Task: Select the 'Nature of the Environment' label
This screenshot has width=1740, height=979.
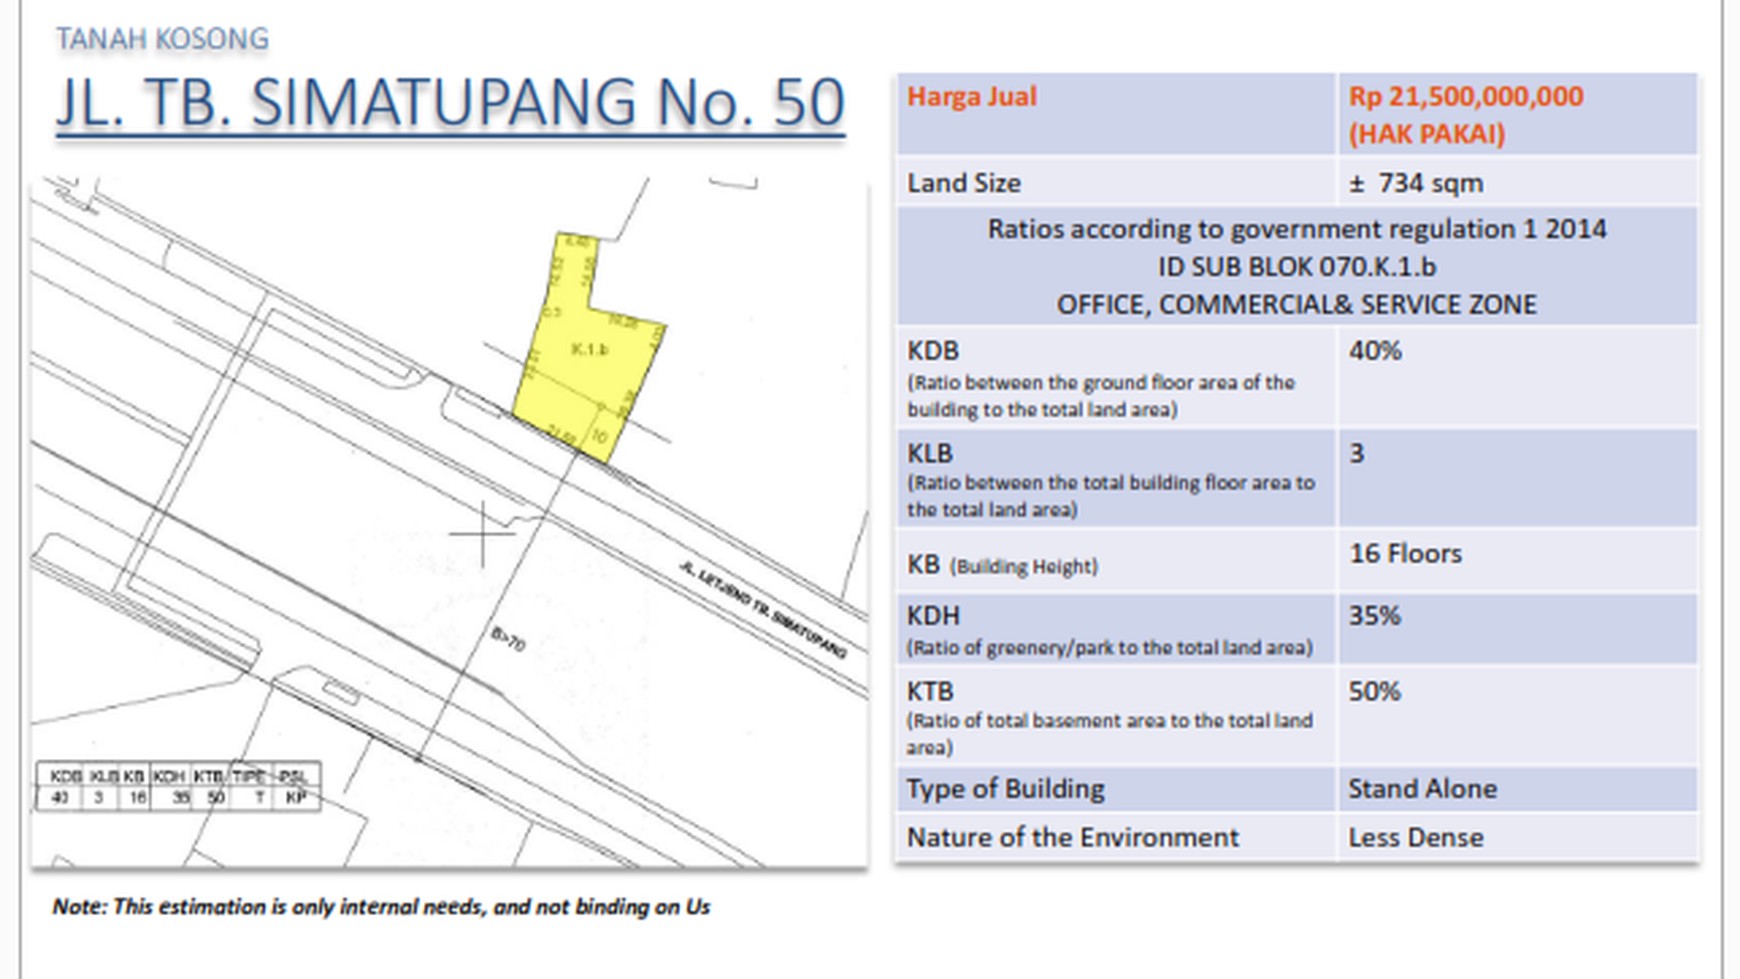Action: pyautogui.click(x=1072, y=837)
